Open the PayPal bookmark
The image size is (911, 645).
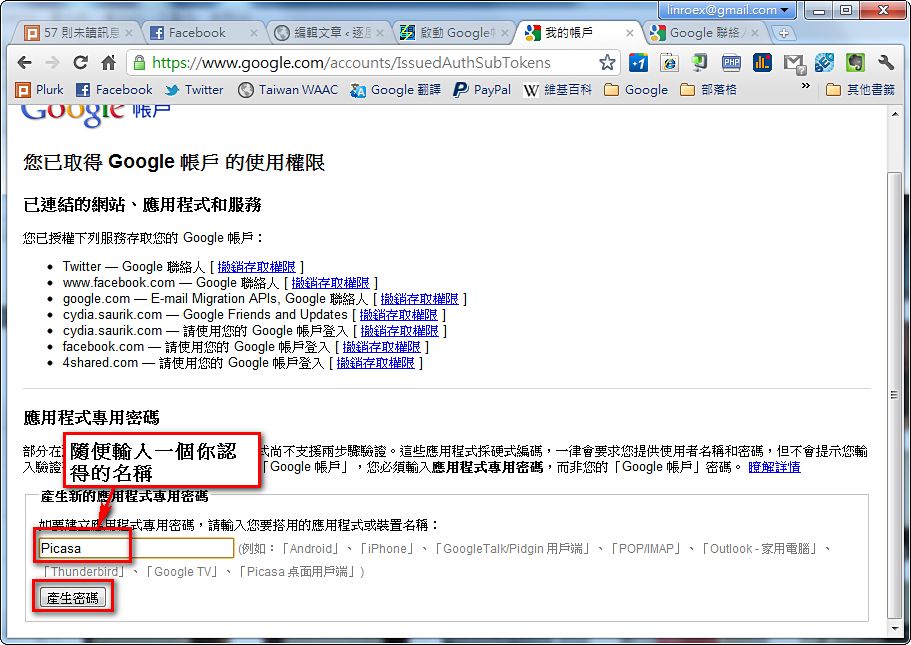coord(482,90)
